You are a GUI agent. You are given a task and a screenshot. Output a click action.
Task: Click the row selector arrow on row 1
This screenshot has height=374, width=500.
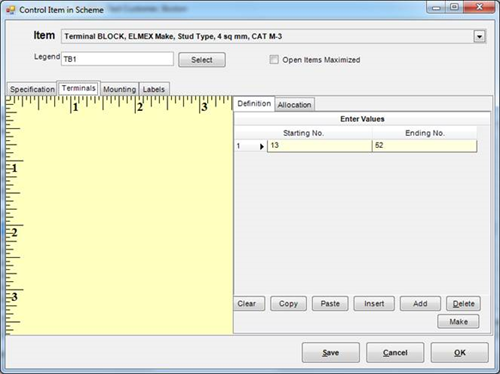(x=262, y=146)
